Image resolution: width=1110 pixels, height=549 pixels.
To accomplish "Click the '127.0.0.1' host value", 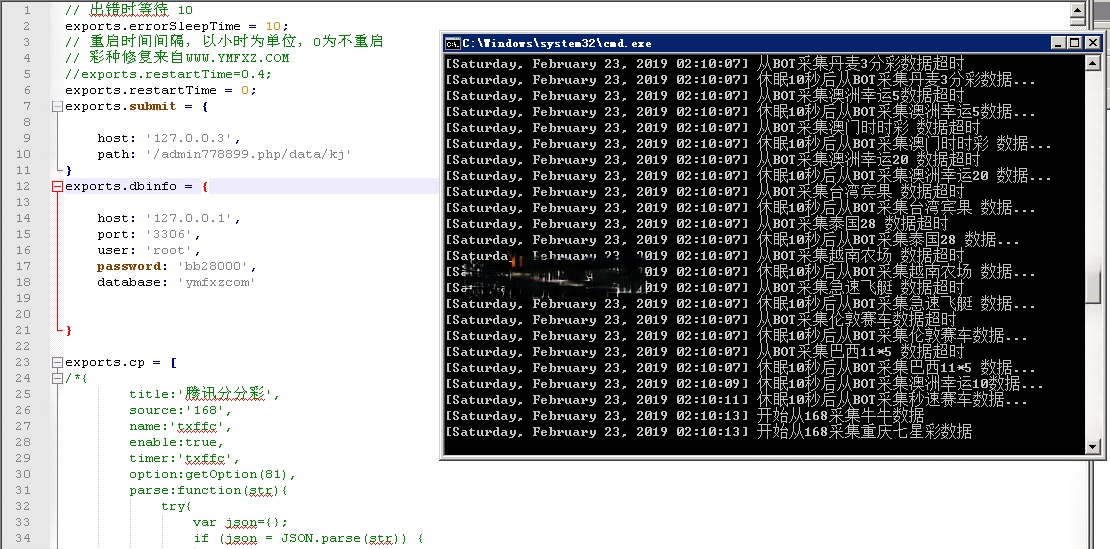I will (190, 218).
